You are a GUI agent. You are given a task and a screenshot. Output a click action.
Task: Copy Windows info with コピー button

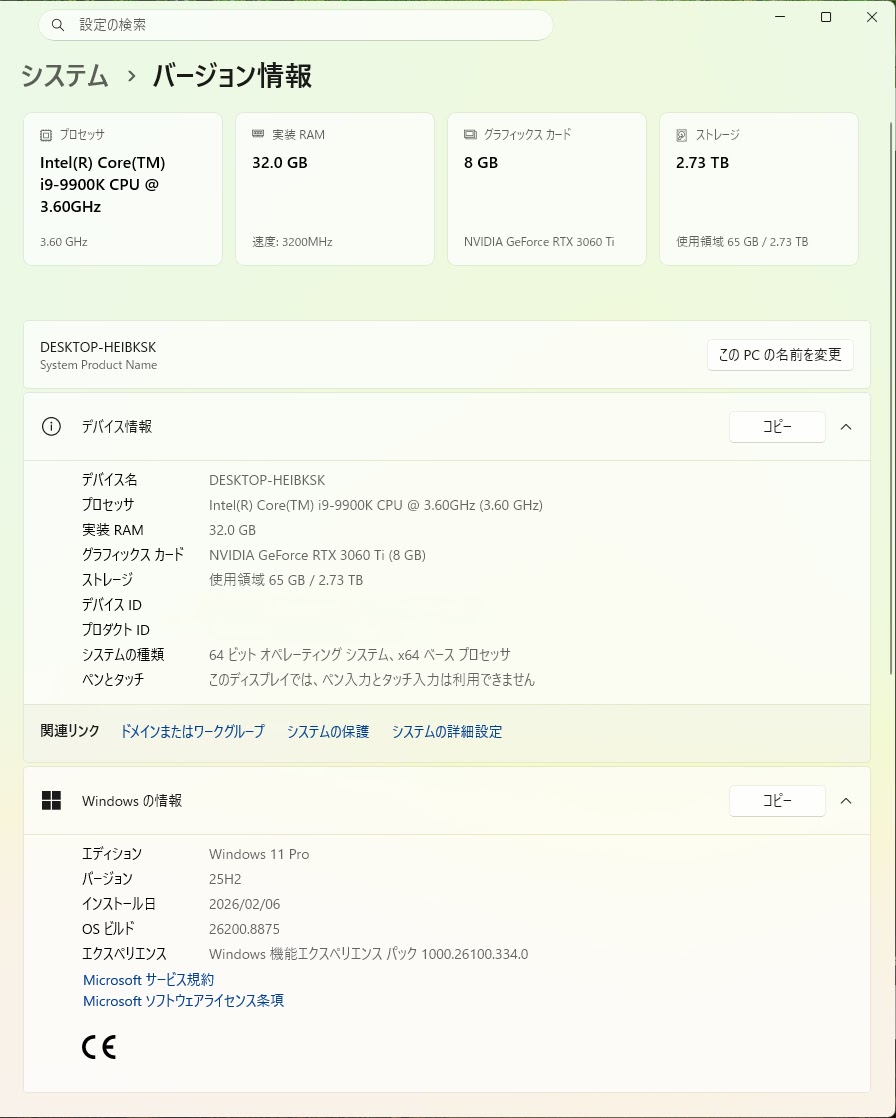tap(777, 801)
